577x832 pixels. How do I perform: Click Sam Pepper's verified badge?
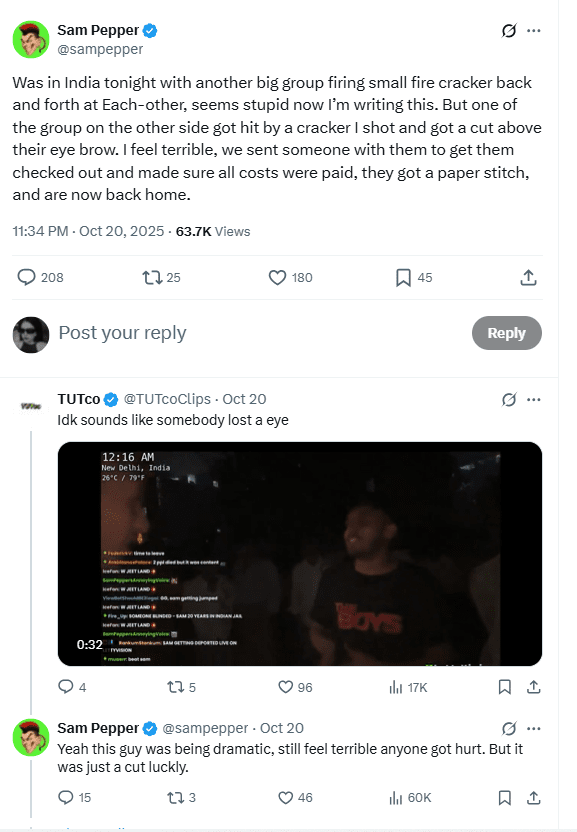point(147,30)
